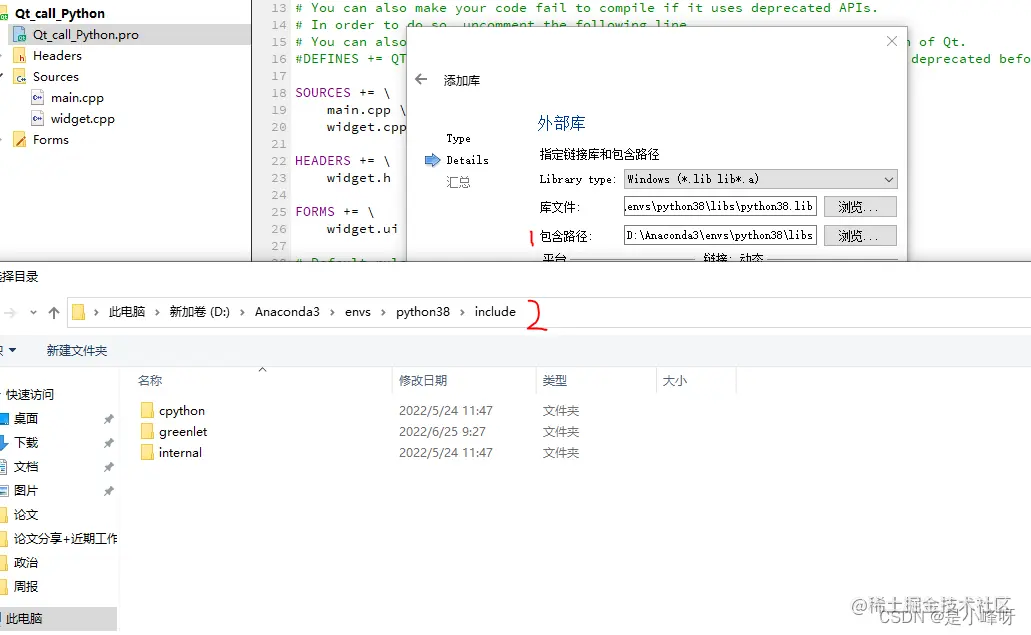
Task: Open 快速访问 in navigation pane
Action: (30, 394)
